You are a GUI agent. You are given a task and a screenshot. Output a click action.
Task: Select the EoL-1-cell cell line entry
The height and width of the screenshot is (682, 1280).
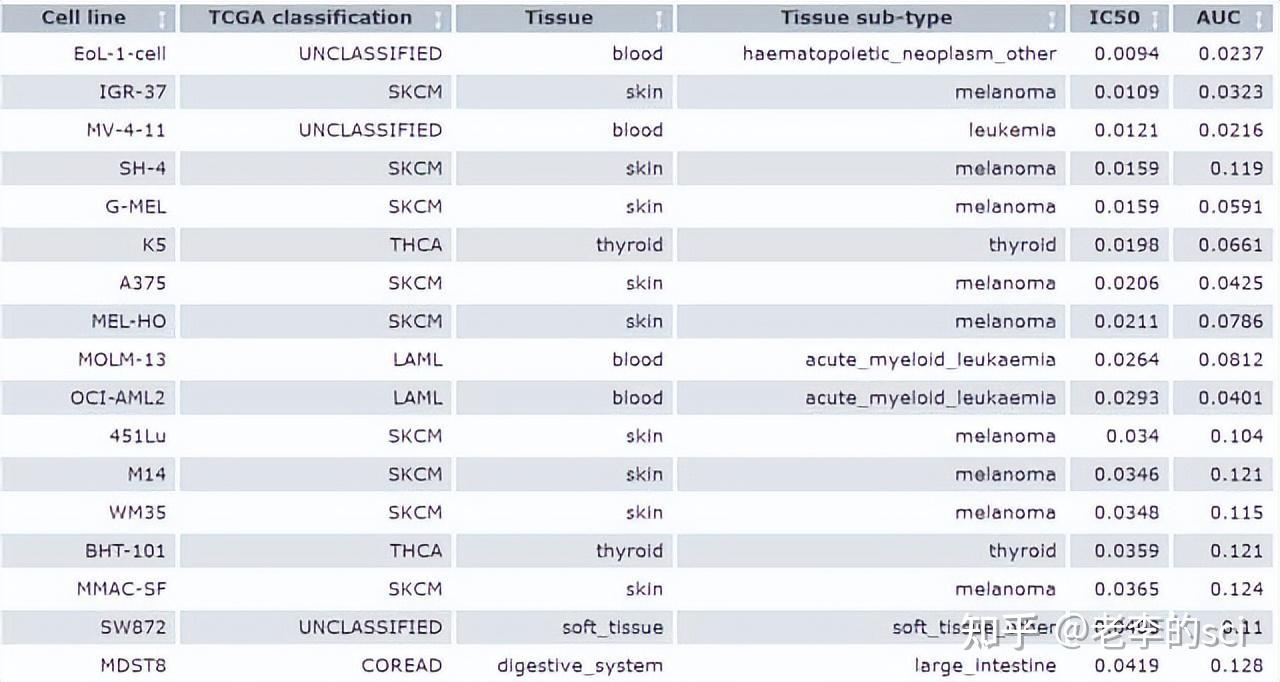click(120, 54)
